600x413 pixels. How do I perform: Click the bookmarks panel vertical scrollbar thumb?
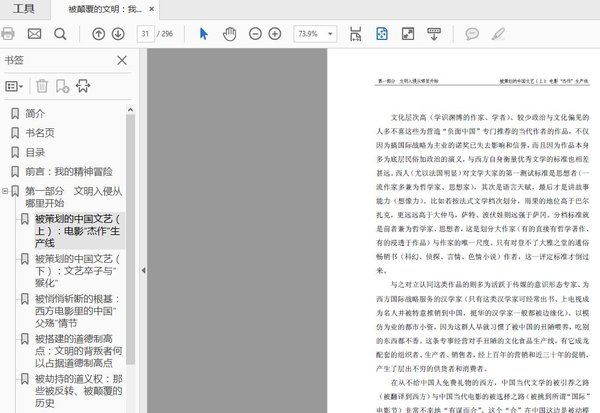[x=130, y=240]
